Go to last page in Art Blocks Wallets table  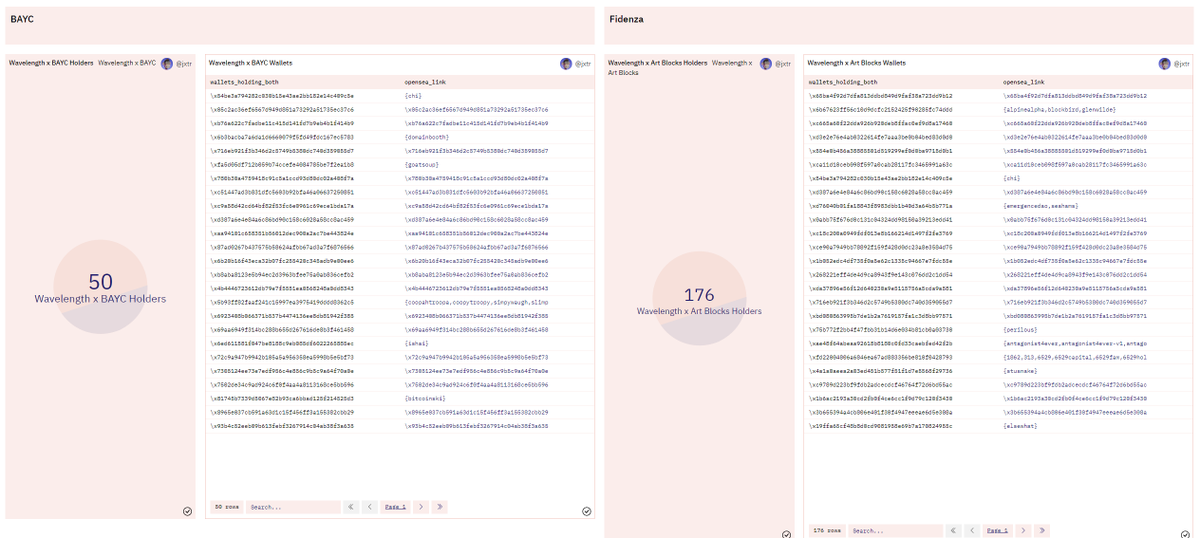click(x=1040, y=530)
